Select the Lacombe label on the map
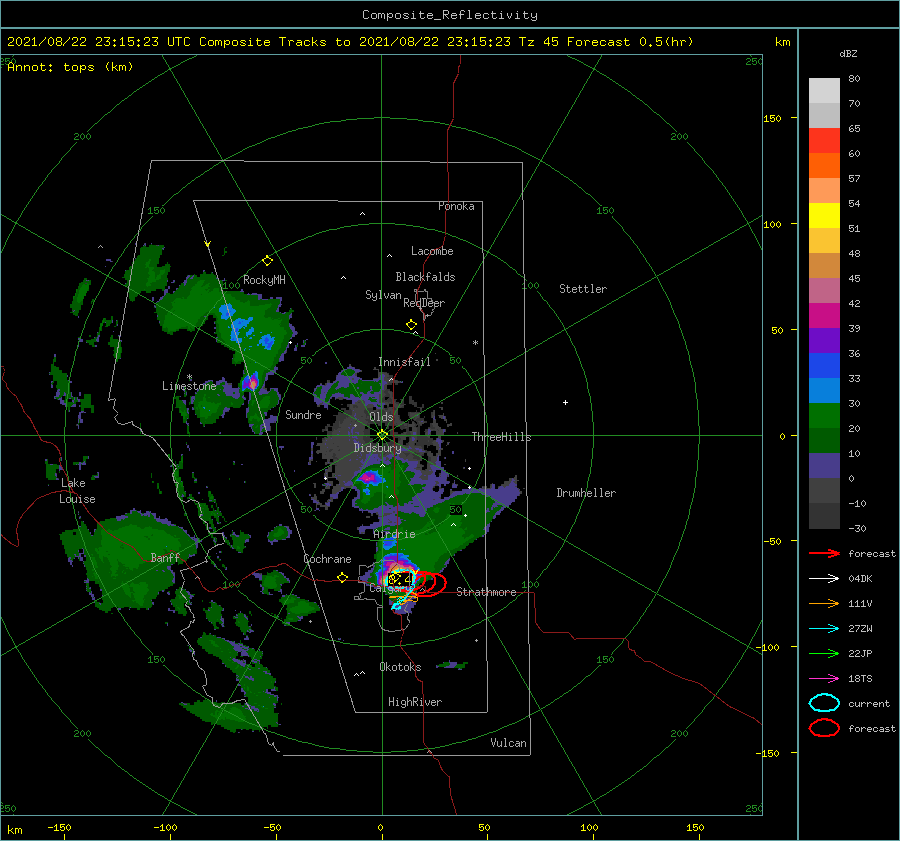The width and height of the screenshot is (900, 841). pyautogui.click(x=432, y=251)
